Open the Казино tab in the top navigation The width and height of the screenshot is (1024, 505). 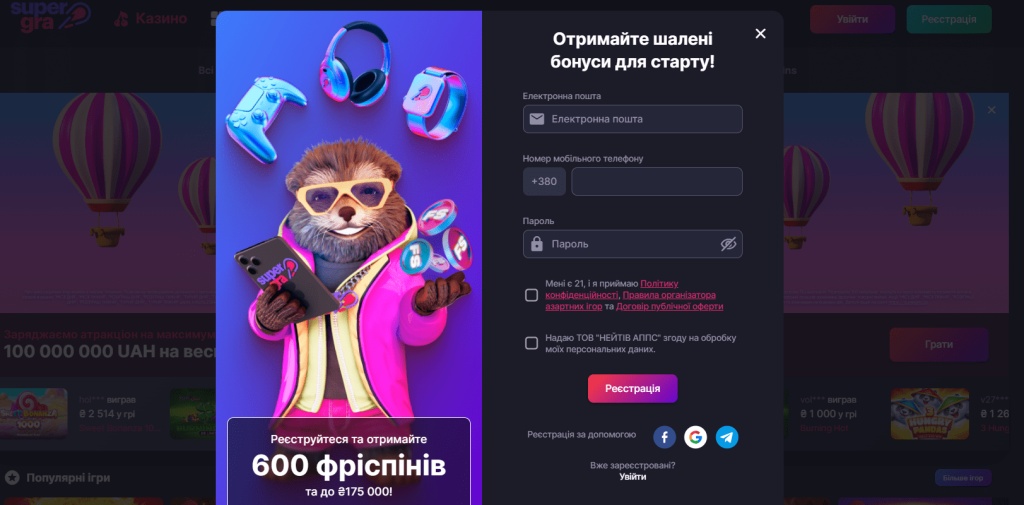coord(151,18)
